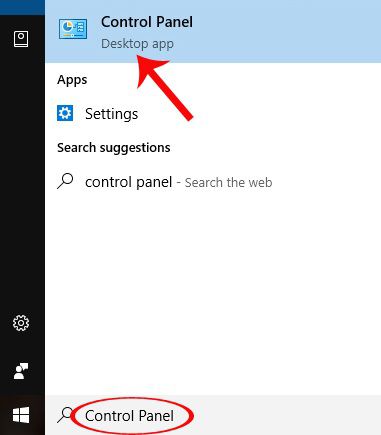Open the feedback person icon in sidebar
The image size is (381, 435).
pos(21,371)
